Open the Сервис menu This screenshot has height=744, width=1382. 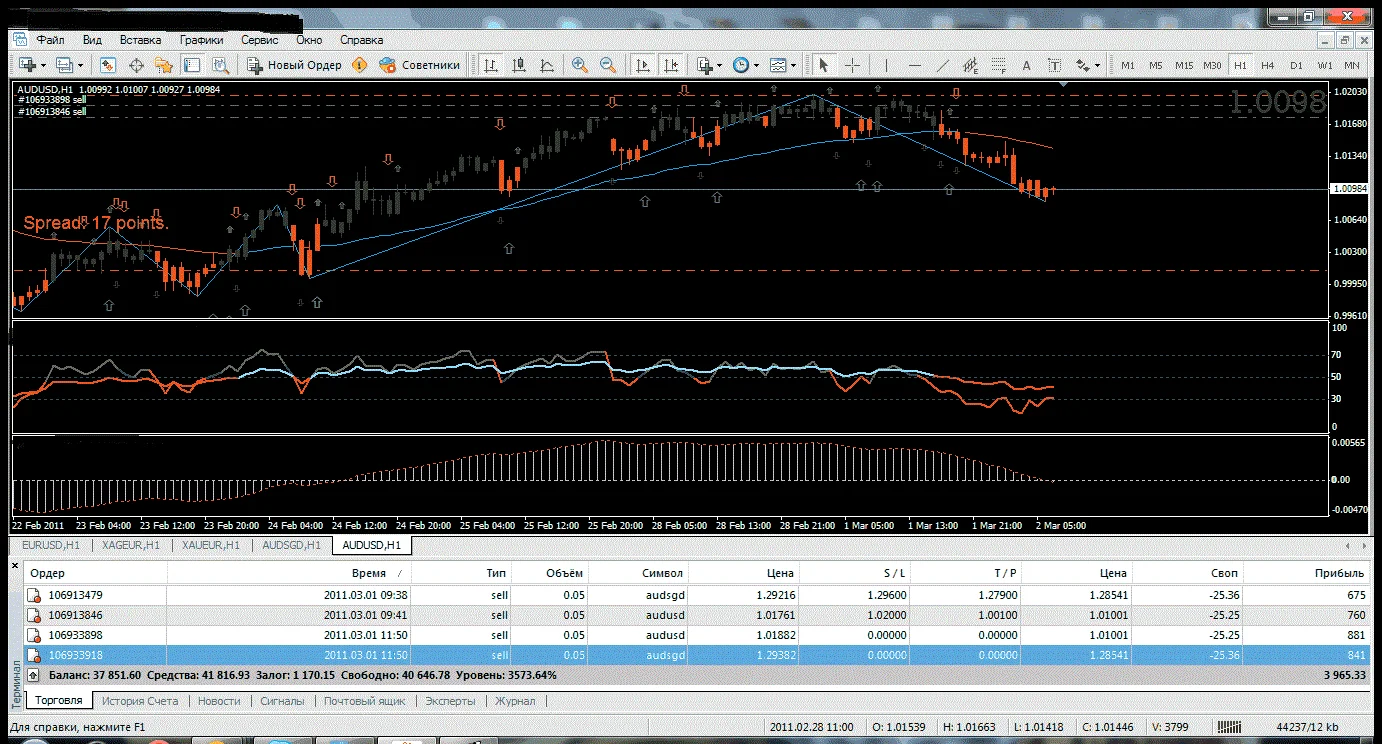point(260,40)
